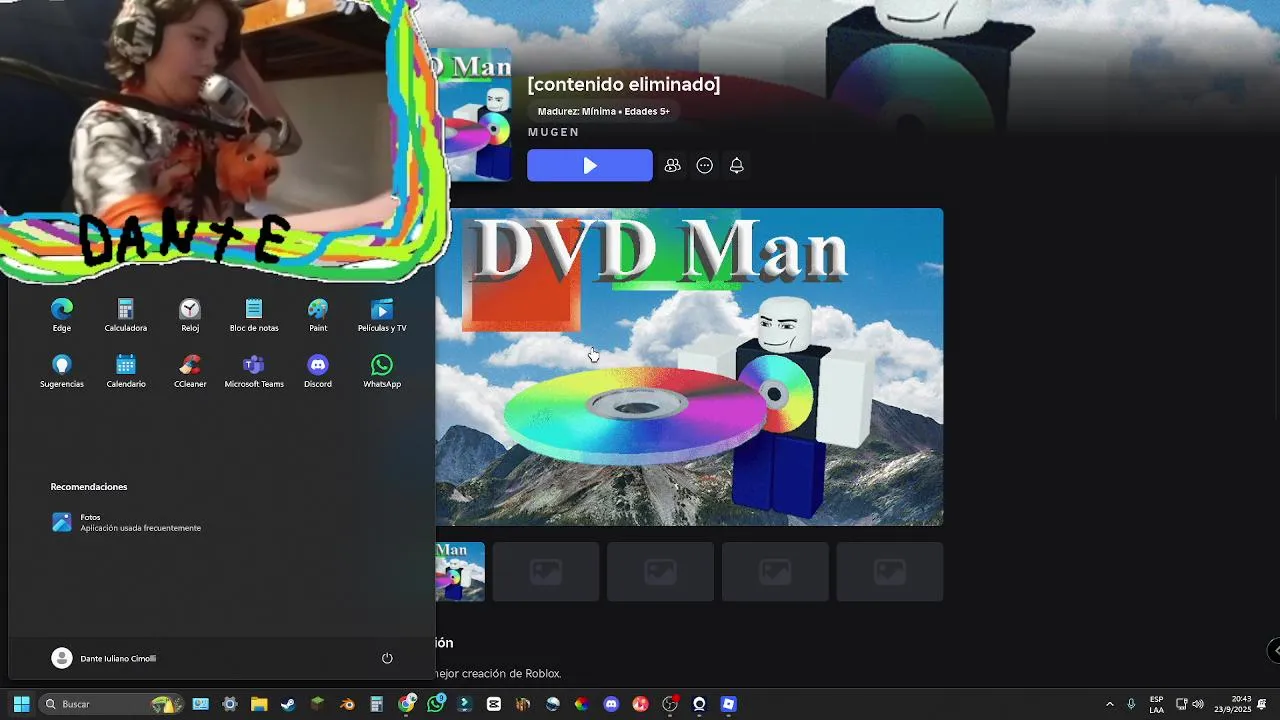Select the first DVD Man carousel thumbnail

tap(460, 572)
